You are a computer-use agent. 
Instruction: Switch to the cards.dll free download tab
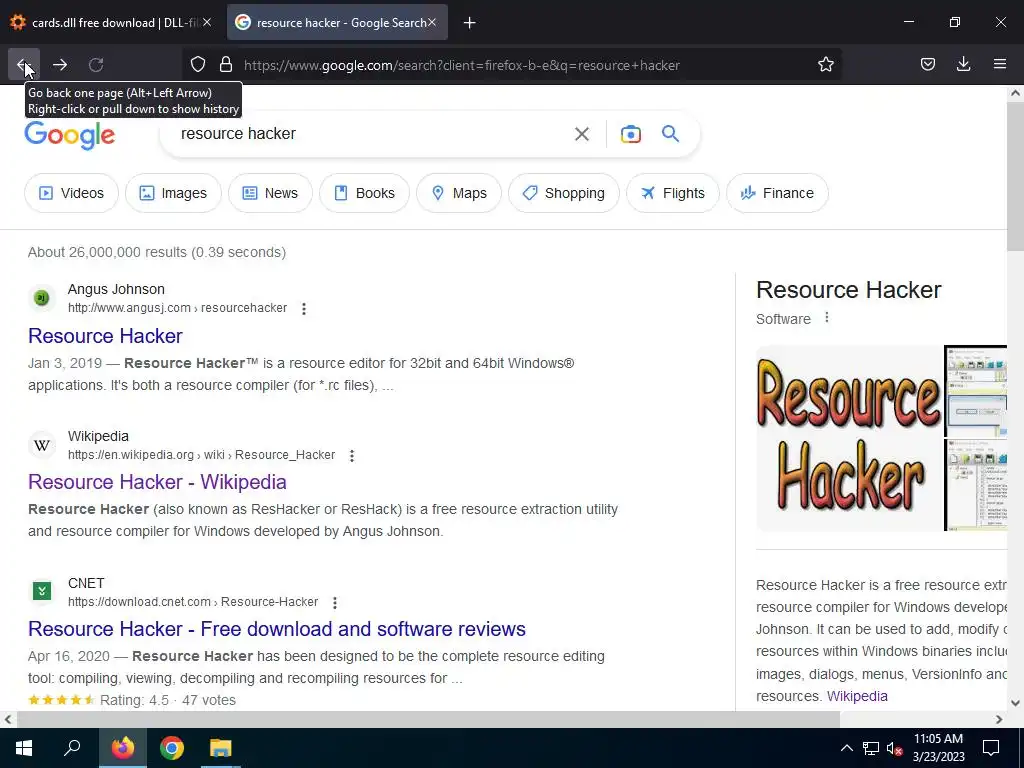(x=112, y=23)
